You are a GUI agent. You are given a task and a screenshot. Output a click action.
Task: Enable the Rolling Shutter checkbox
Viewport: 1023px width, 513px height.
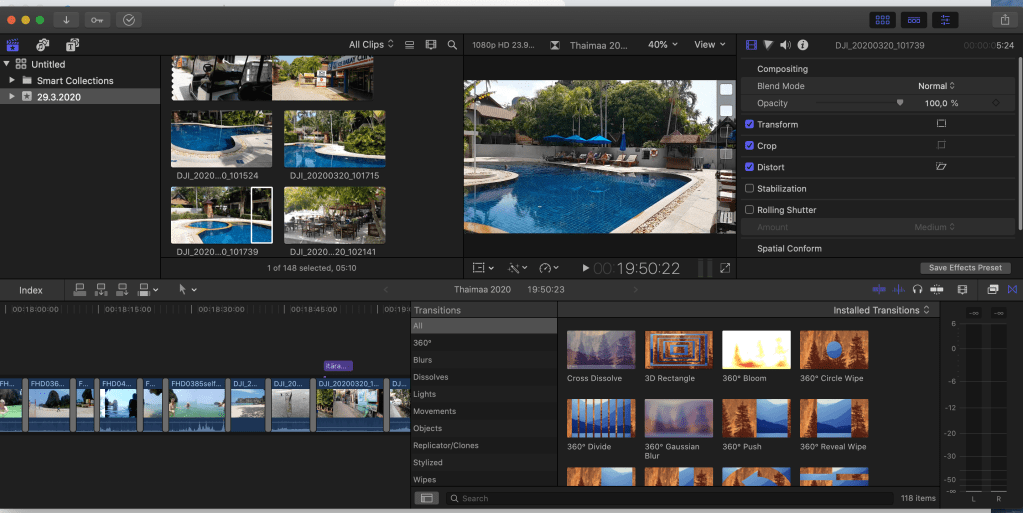coord(750,210)
